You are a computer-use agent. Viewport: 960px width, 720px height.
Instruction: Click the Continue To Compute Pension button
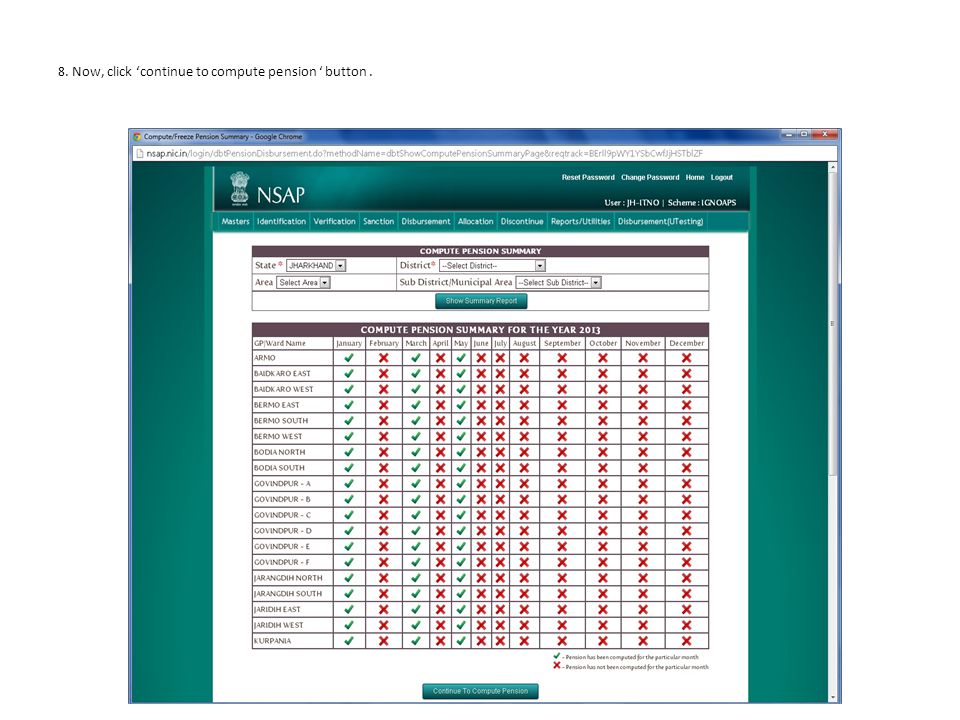[481, 691]
